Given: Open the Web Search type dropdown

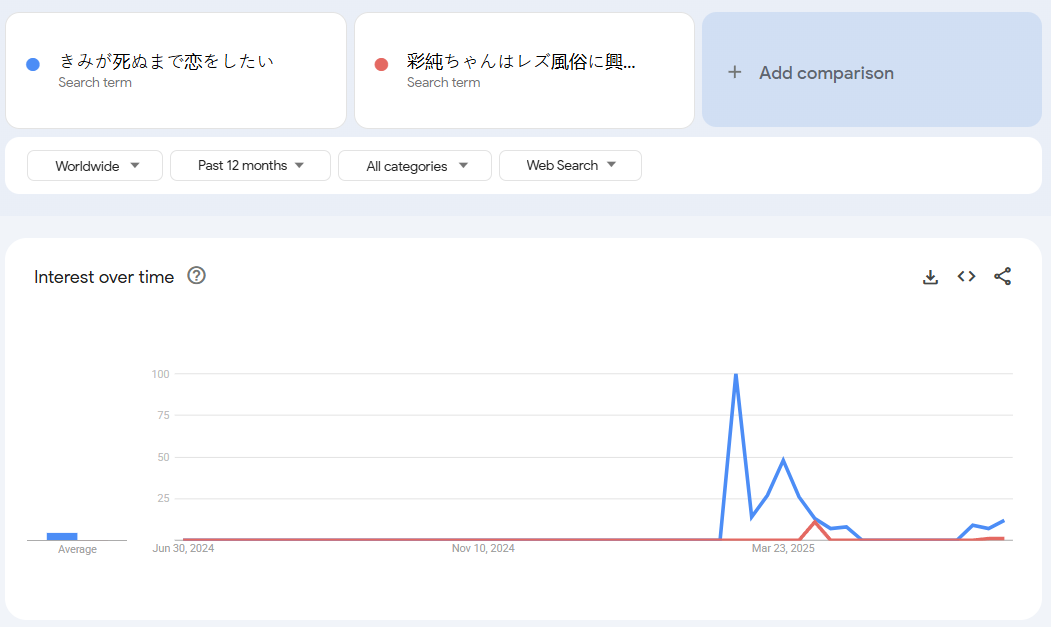Looking at the screenshot, I should (570, 166).
